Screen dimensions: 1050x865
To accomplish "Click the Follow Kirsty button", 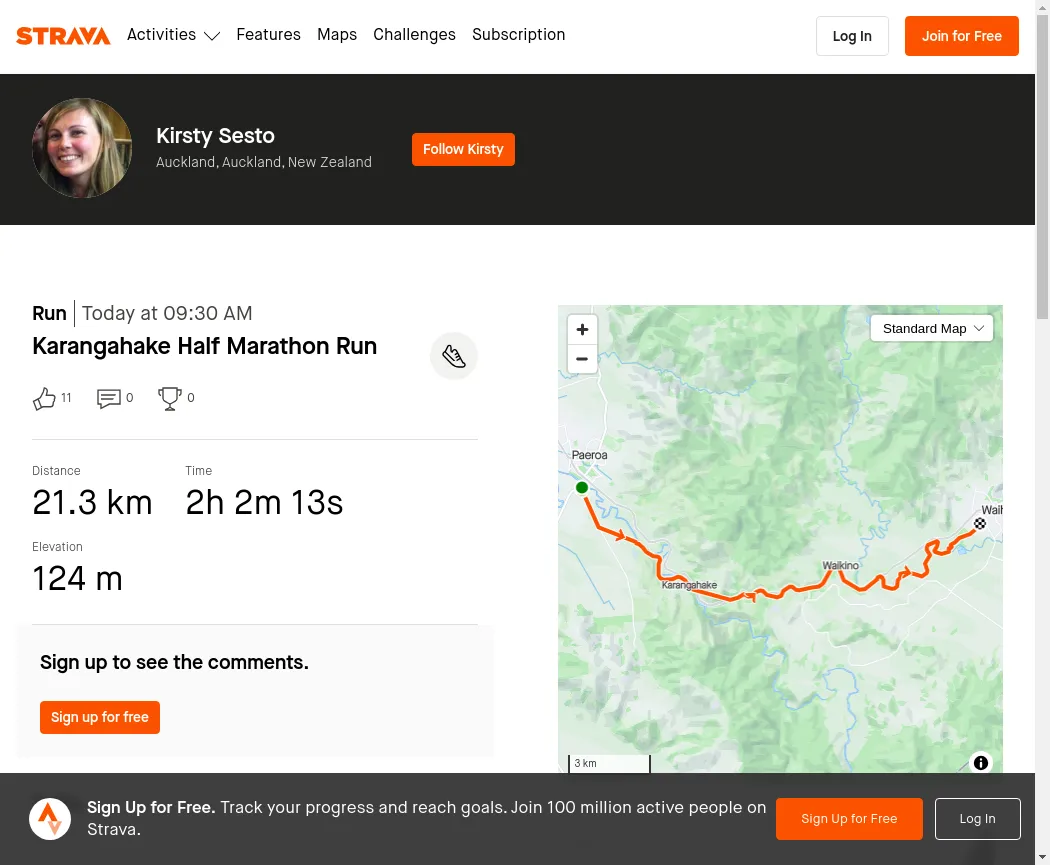I will [463, 149].
